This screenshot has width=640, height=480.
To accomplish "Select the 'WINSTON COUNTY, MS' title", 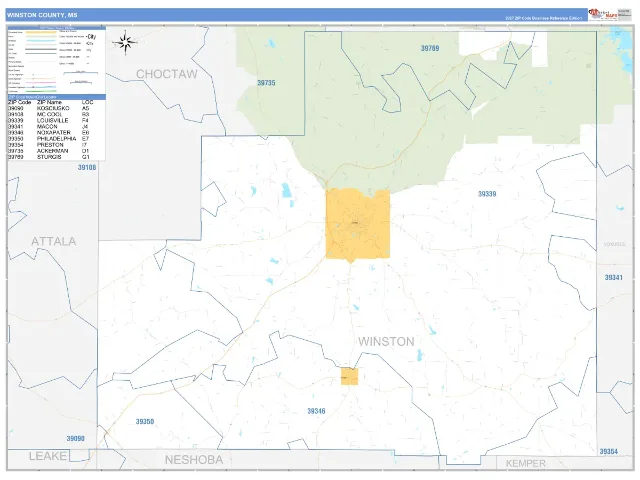I will coord(42,15).
